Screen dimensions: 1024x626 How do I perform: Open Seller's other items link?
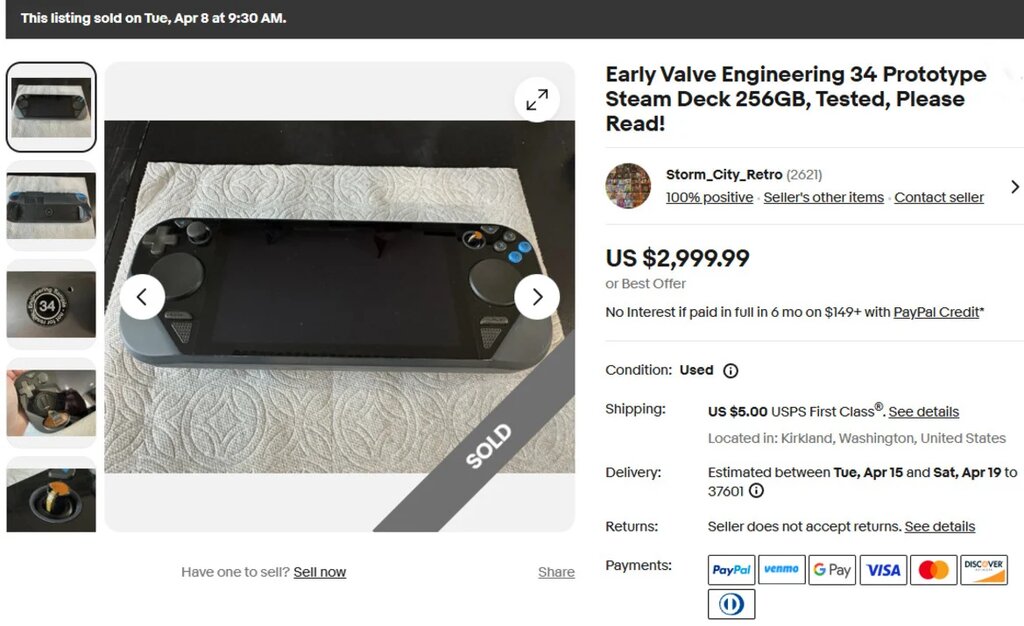[824, 197]
